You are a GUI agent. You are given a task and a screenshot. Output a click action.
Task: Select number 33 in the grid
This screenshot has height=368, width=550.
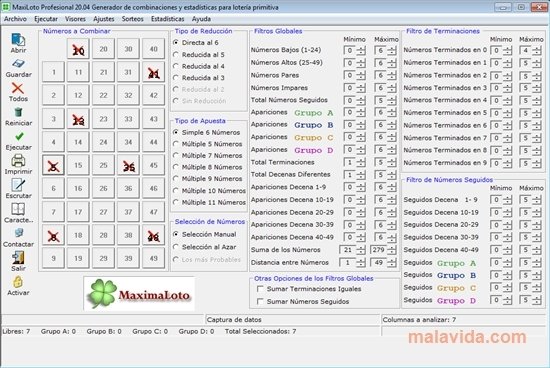tap(128, 119)
